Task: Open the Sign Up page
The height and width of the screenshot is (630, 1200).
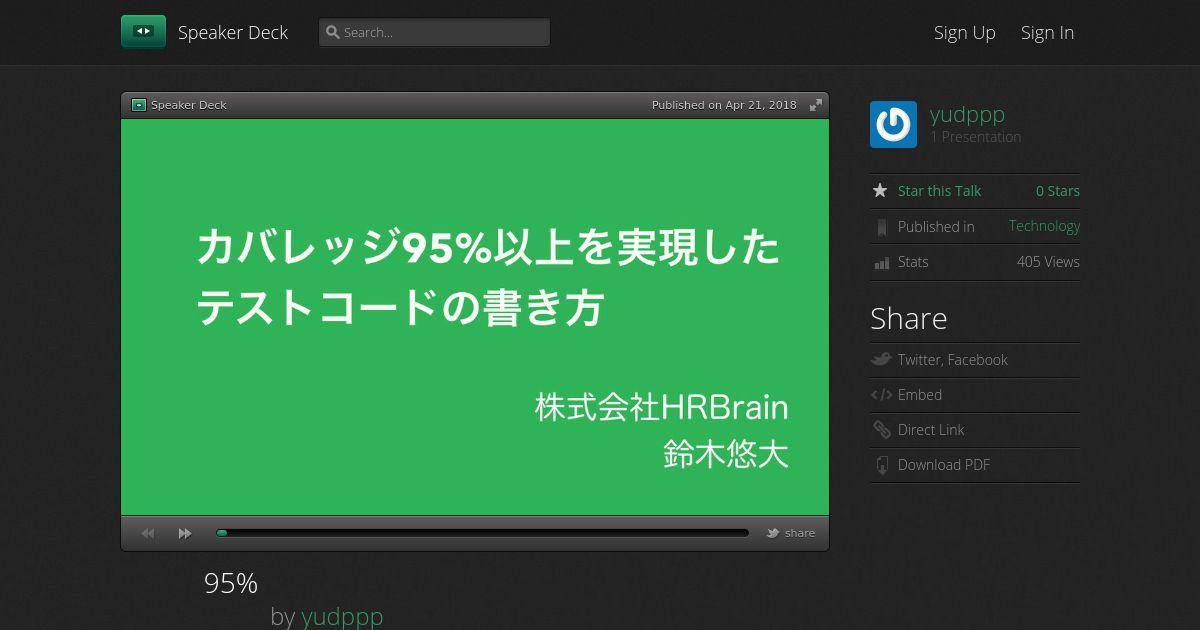Action: click(x=965, y=32)
